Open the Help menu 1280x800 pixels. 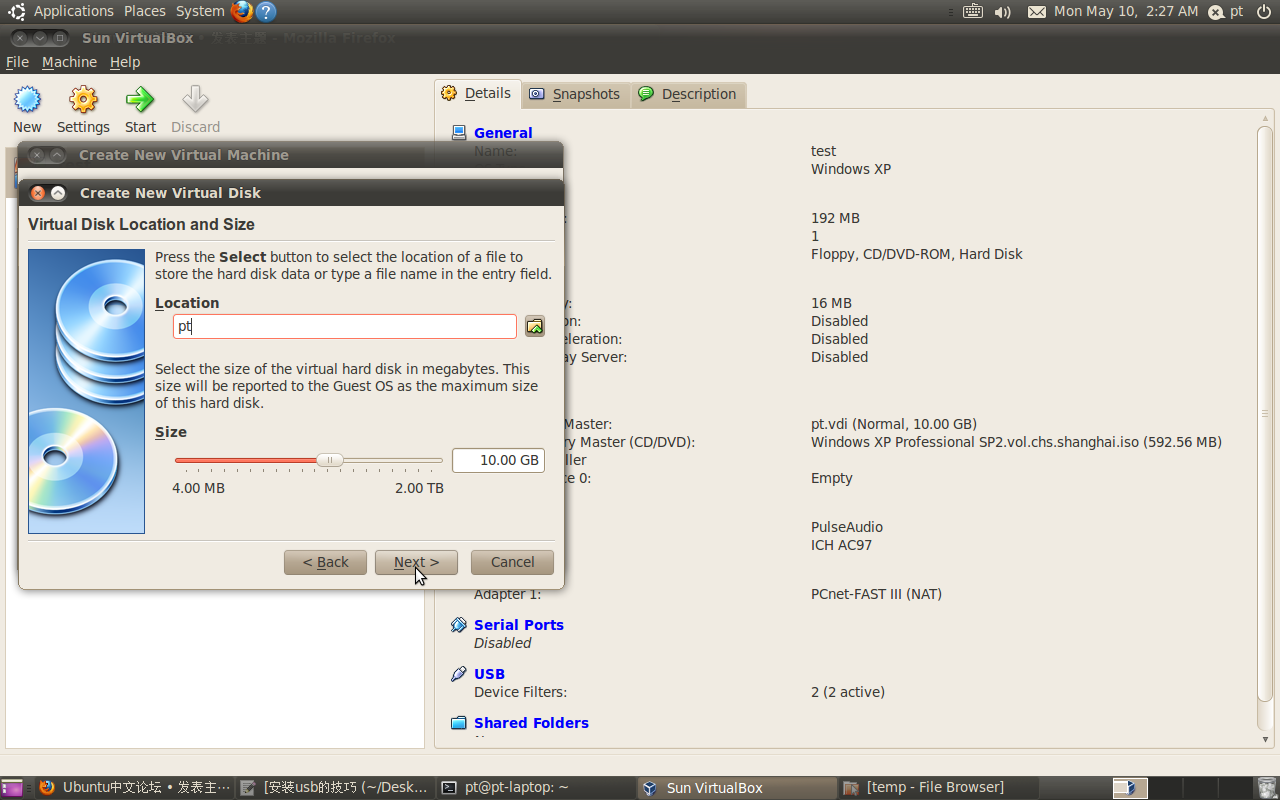pyautogui.click(x=125, y=62)
